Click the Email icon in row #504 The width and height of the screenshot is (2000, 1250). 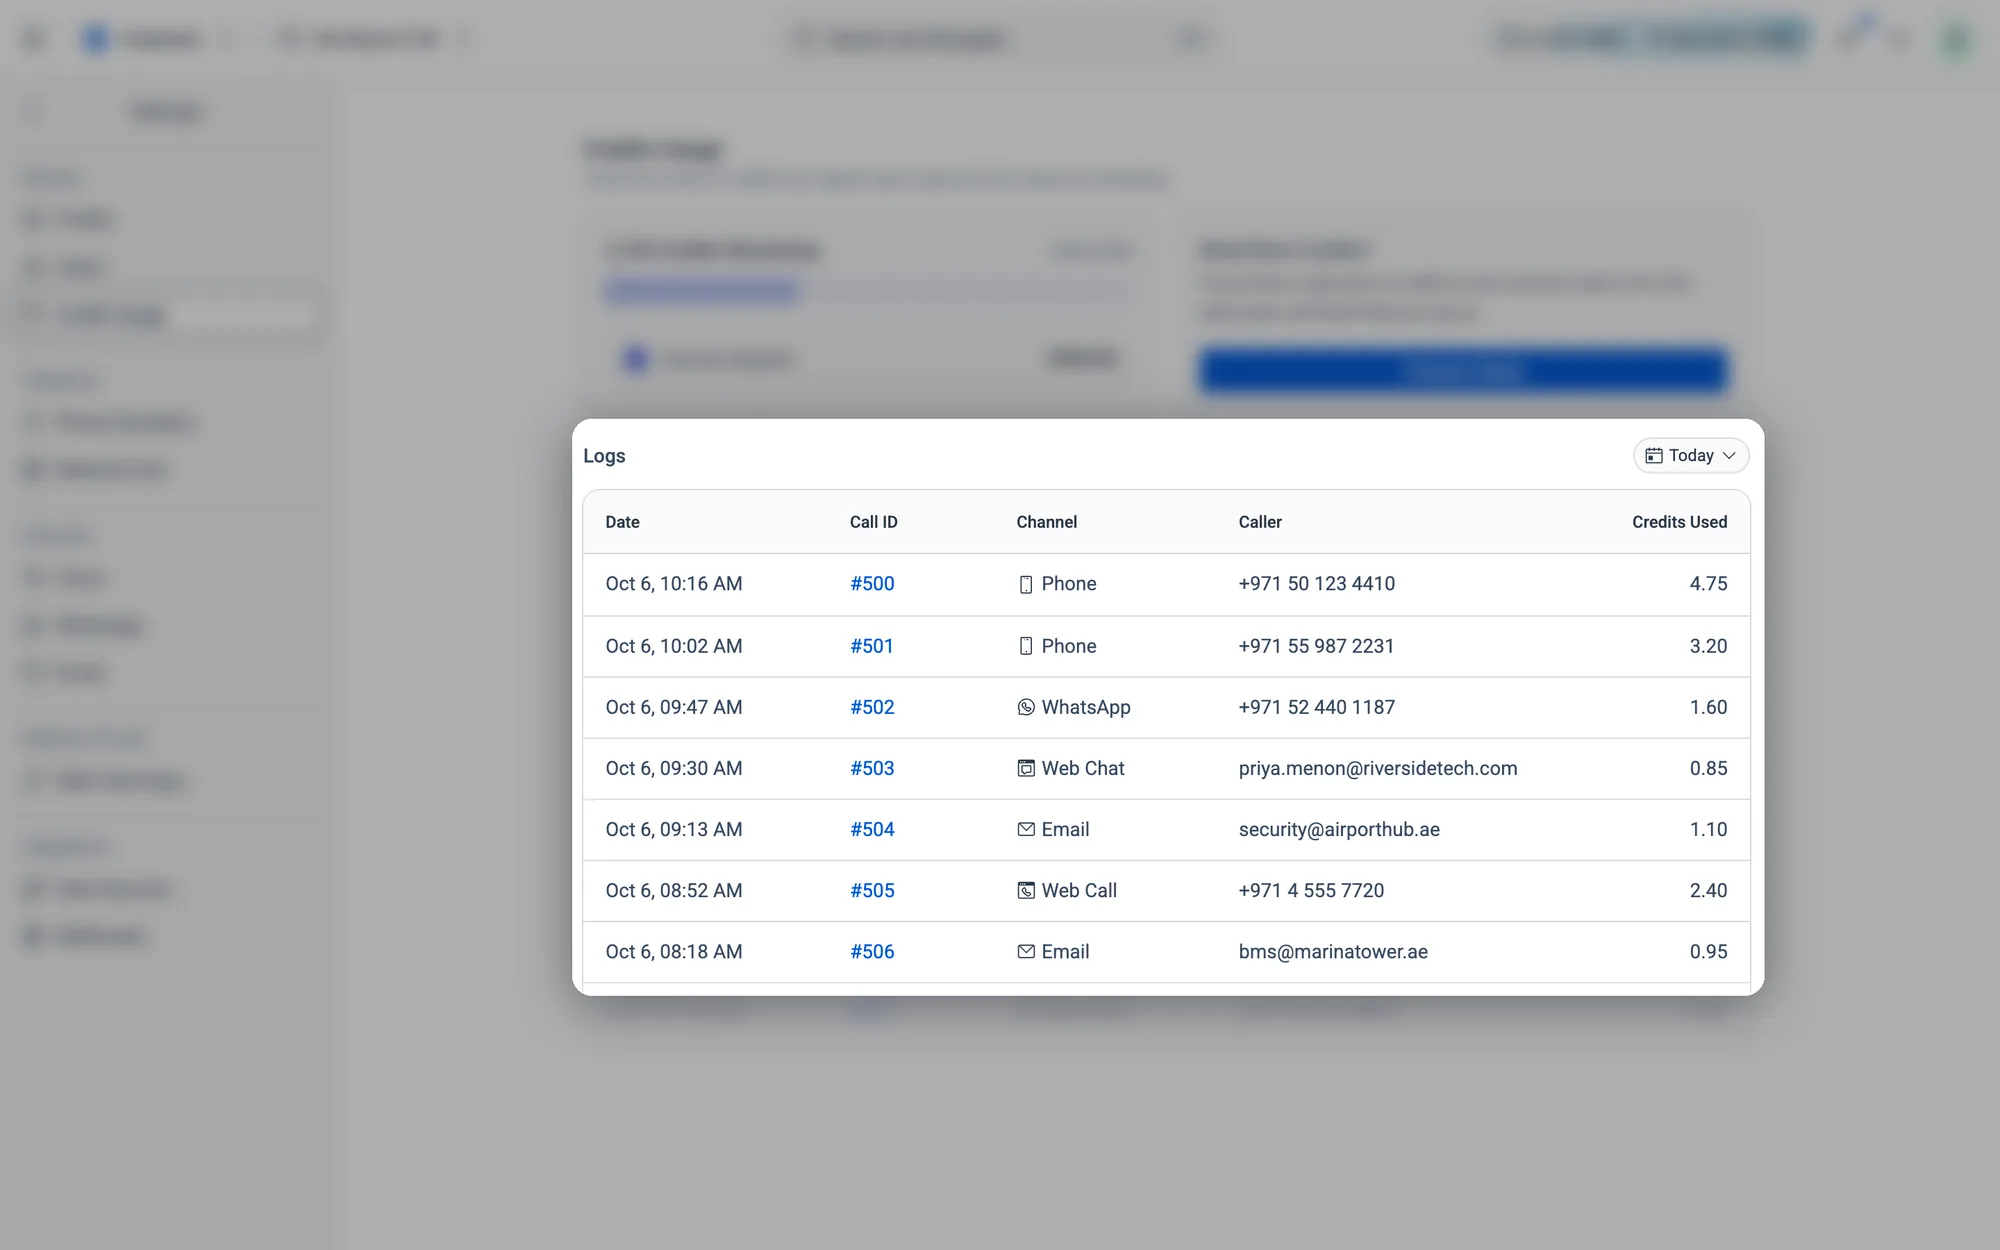coord(1026,829)
